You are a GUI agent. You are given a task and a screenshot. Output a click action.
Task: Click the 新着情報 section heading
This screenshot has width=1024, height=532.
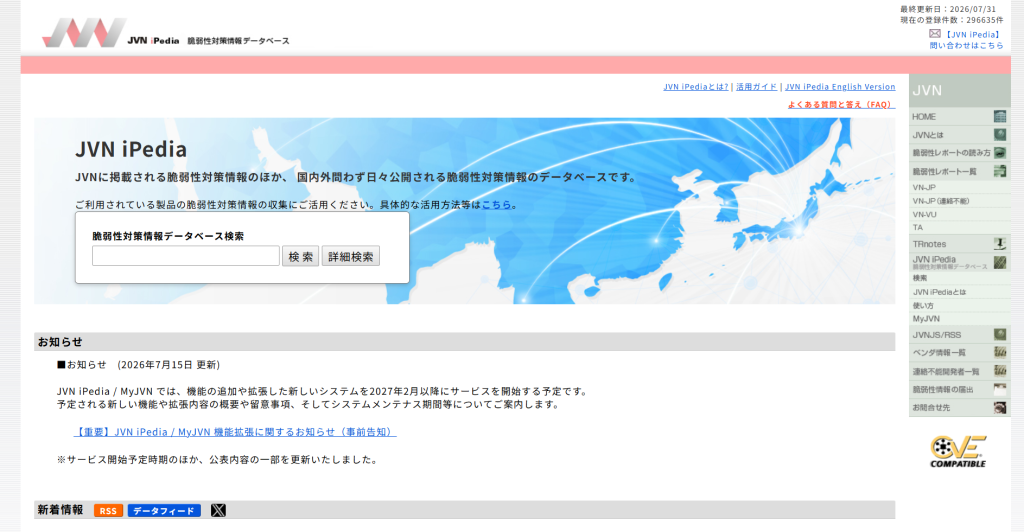click(60, 510)
